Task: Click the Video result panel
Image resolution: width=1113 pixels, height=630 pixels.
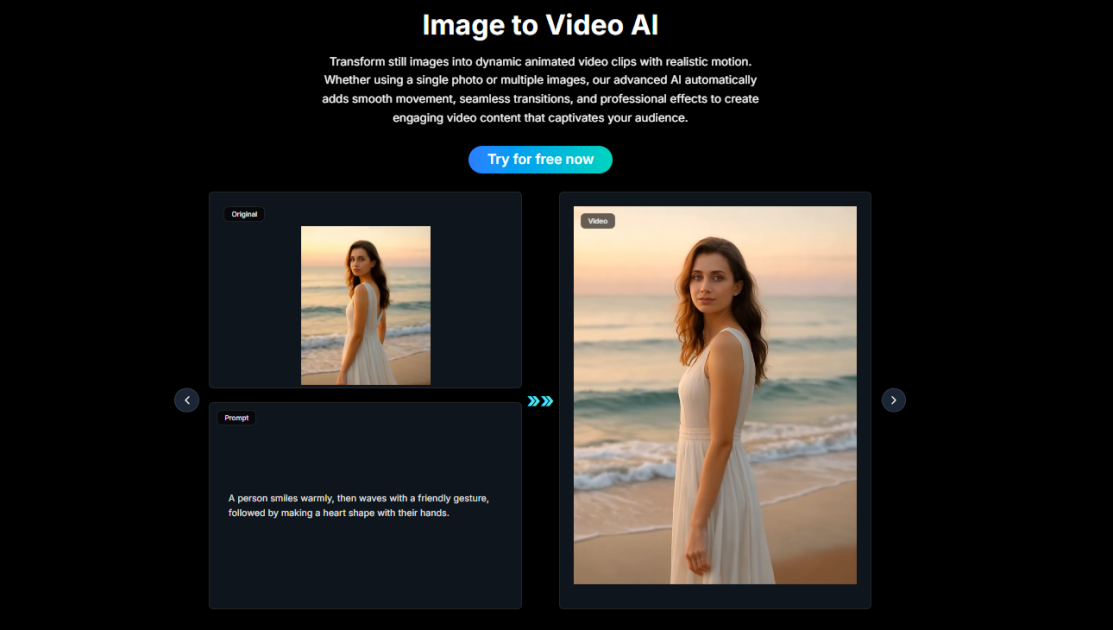Action: pyautogui.click(x=715, y=400)
